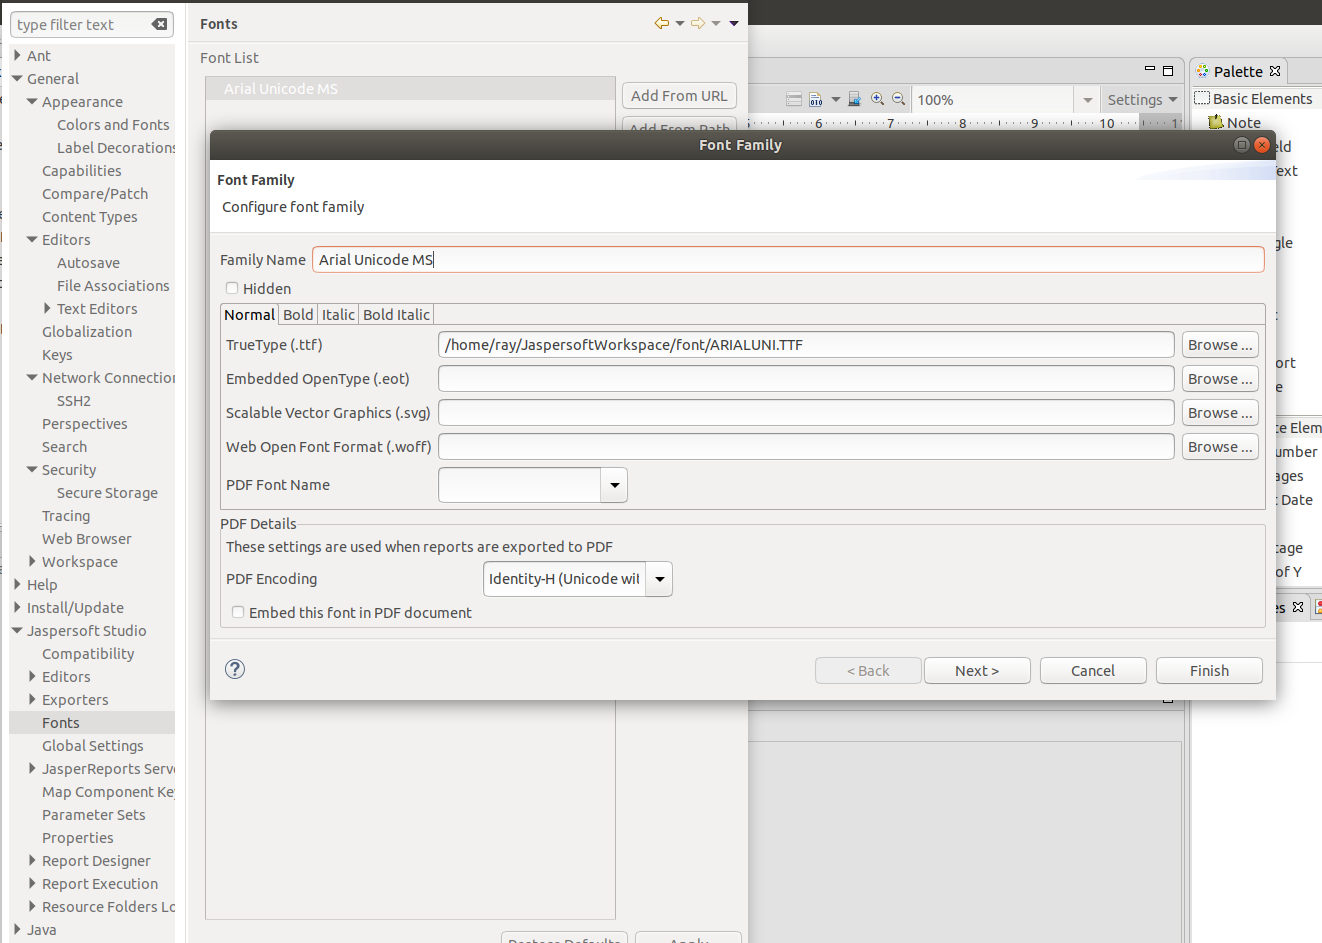This screenshot has width=1322, height=943.
Task: Open the Compatibility preference page
Action: point(88,653)
